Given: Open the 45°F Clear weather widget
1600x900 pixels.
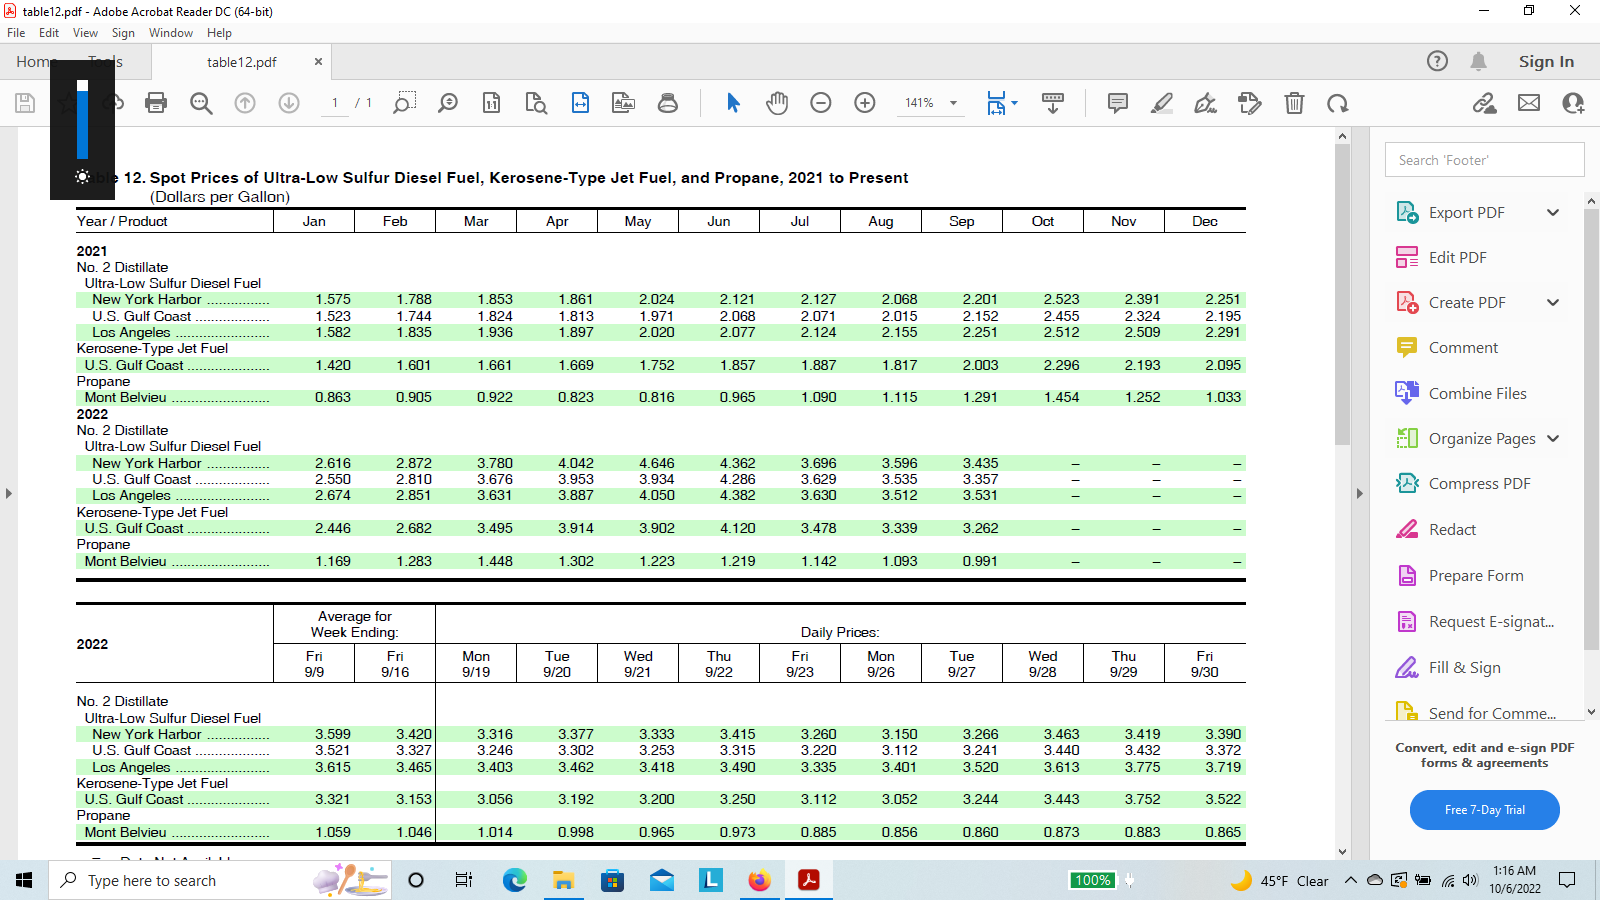Looking at the screenshot, I should pyautogui.click(x=1280, y=880).
